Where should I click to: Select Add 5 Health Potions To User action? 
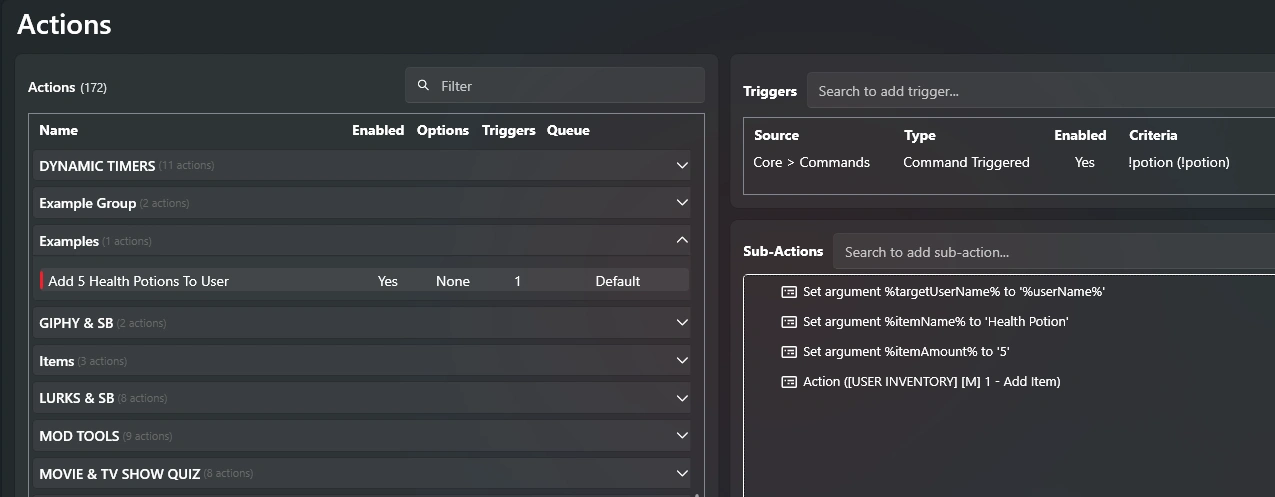(138, 281)
